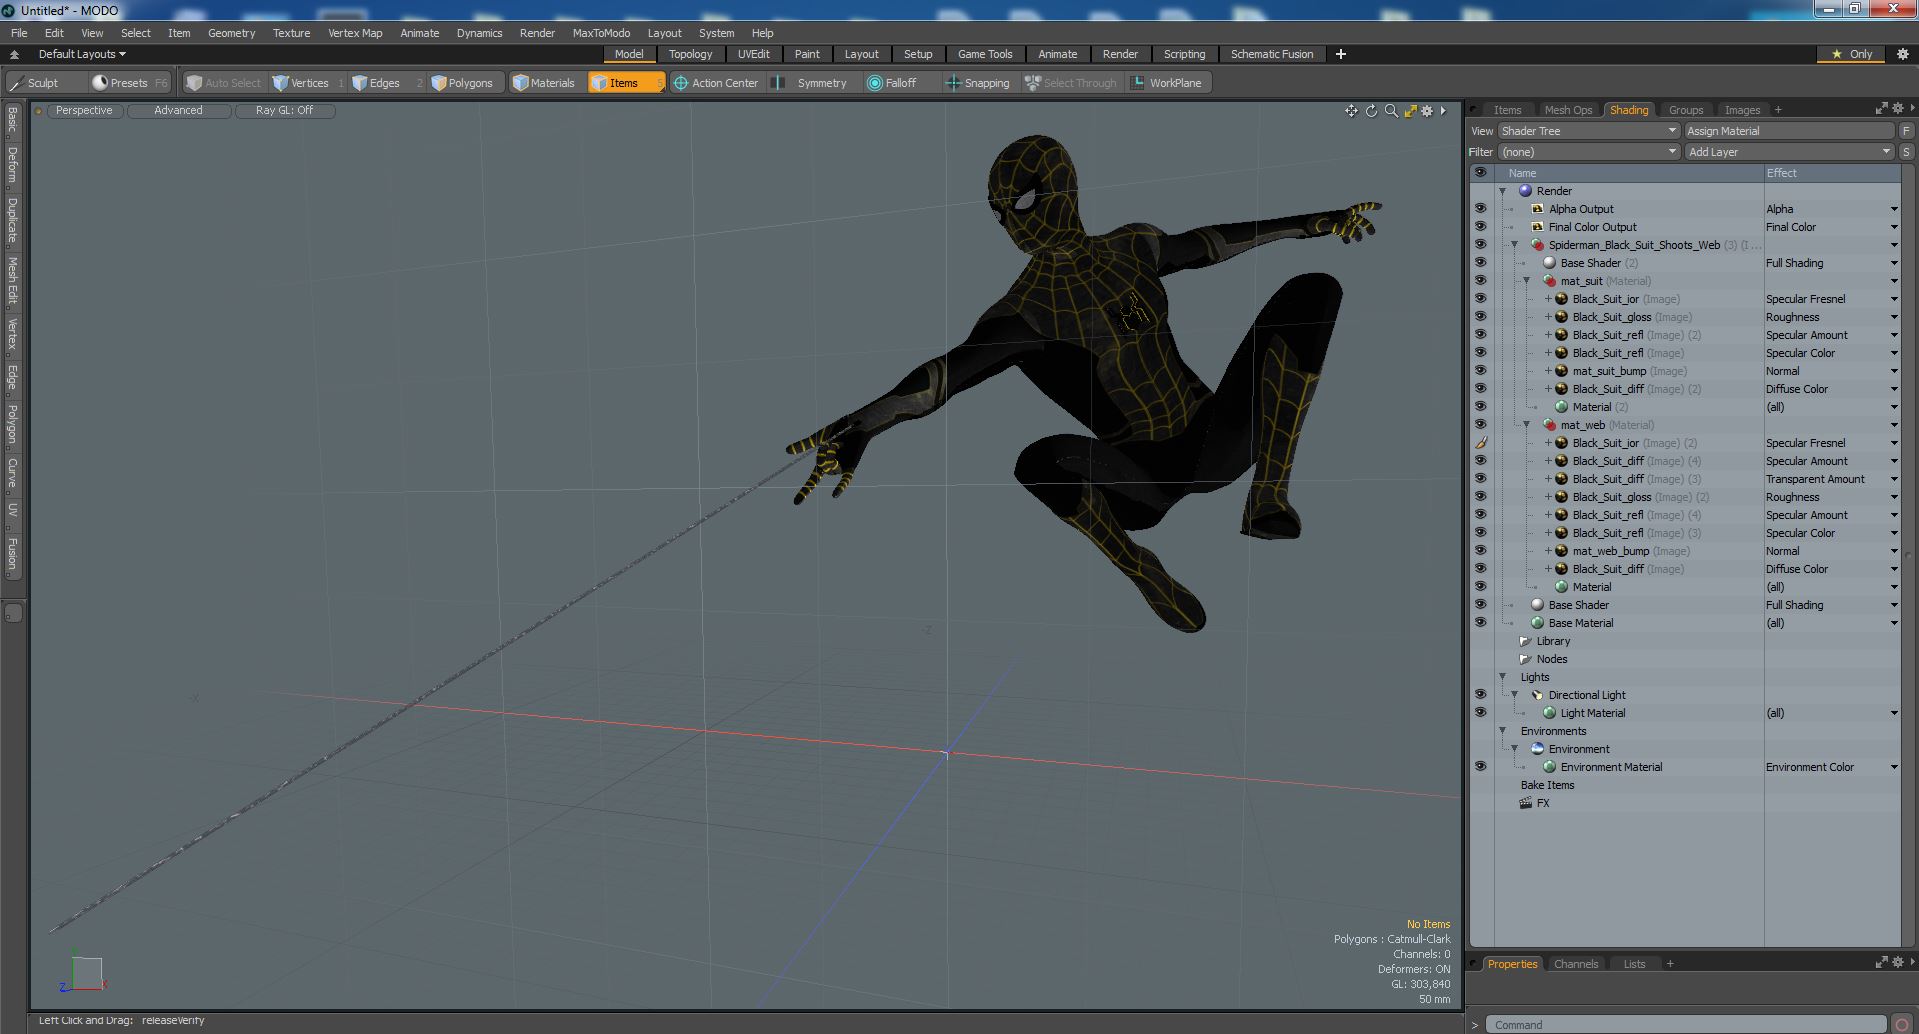Hide the Final Color Output layer
Viewport: 1919px width, 1034px height.
point(1480,227)
